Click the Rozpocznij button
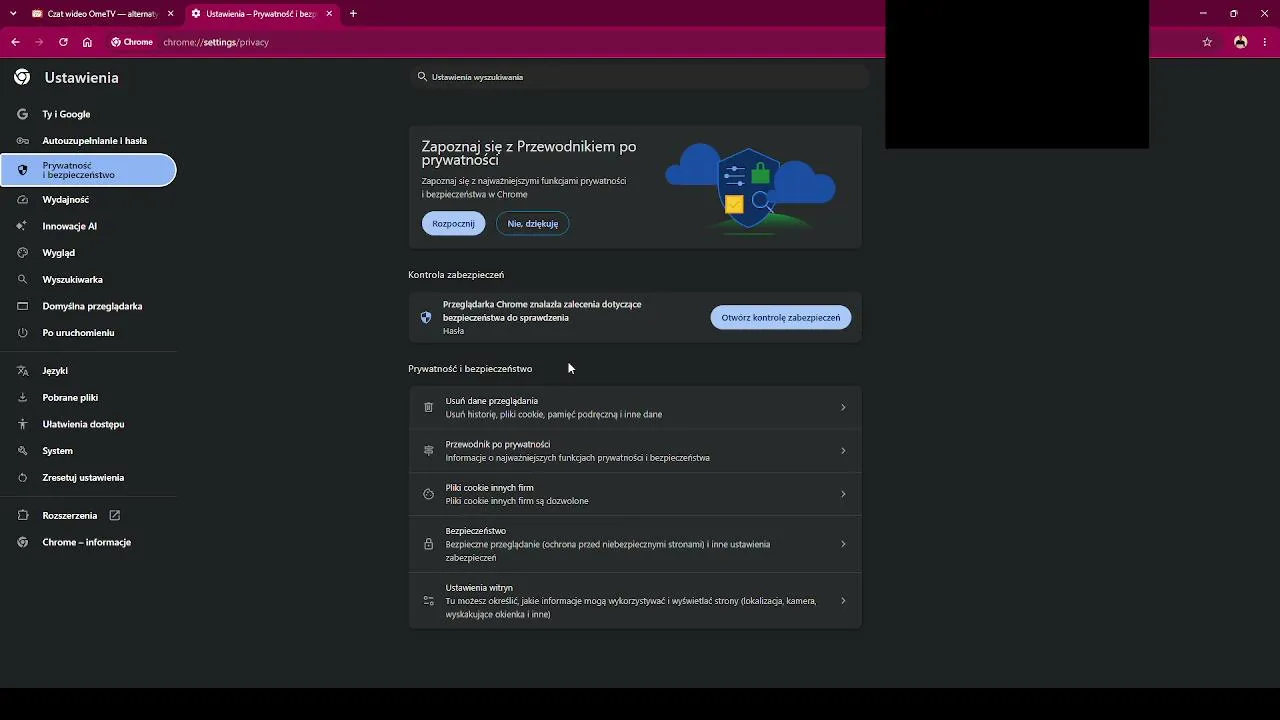This screenshot has height=720, width=1280. pyautogui.click(x=453, y=224)
